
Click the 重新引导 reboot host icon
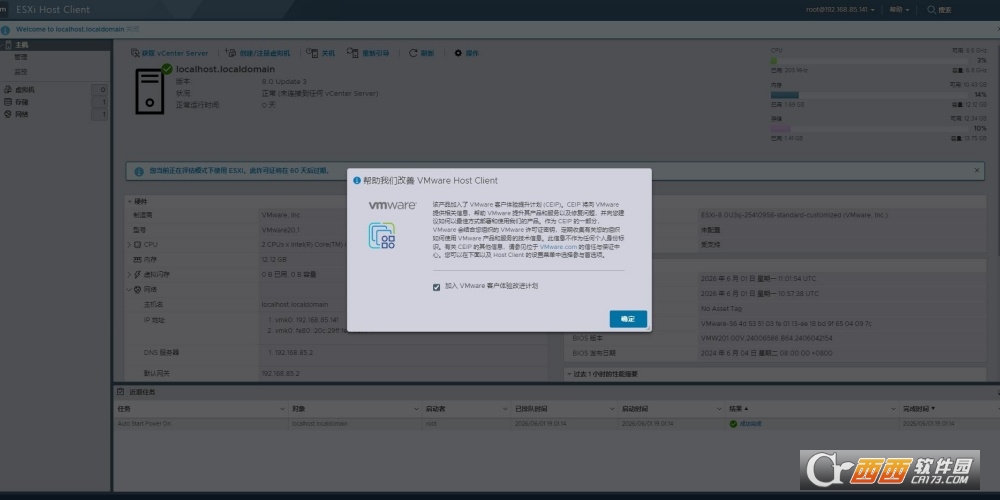353,53
